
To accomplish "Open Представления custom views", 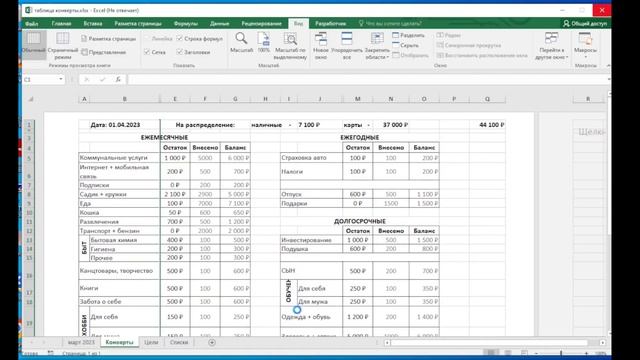I will (104, 52).
